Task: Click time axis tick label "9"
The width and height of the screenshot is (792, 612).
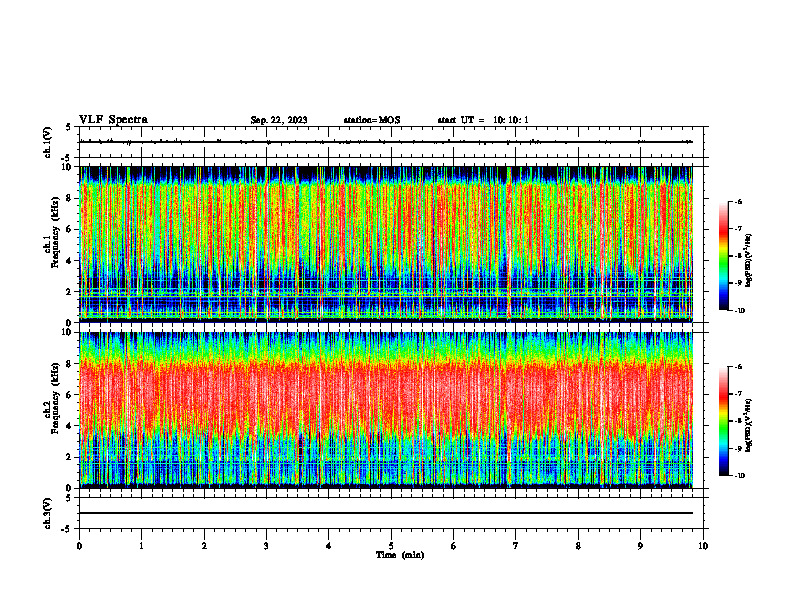Action: click(x=640, y=546)
